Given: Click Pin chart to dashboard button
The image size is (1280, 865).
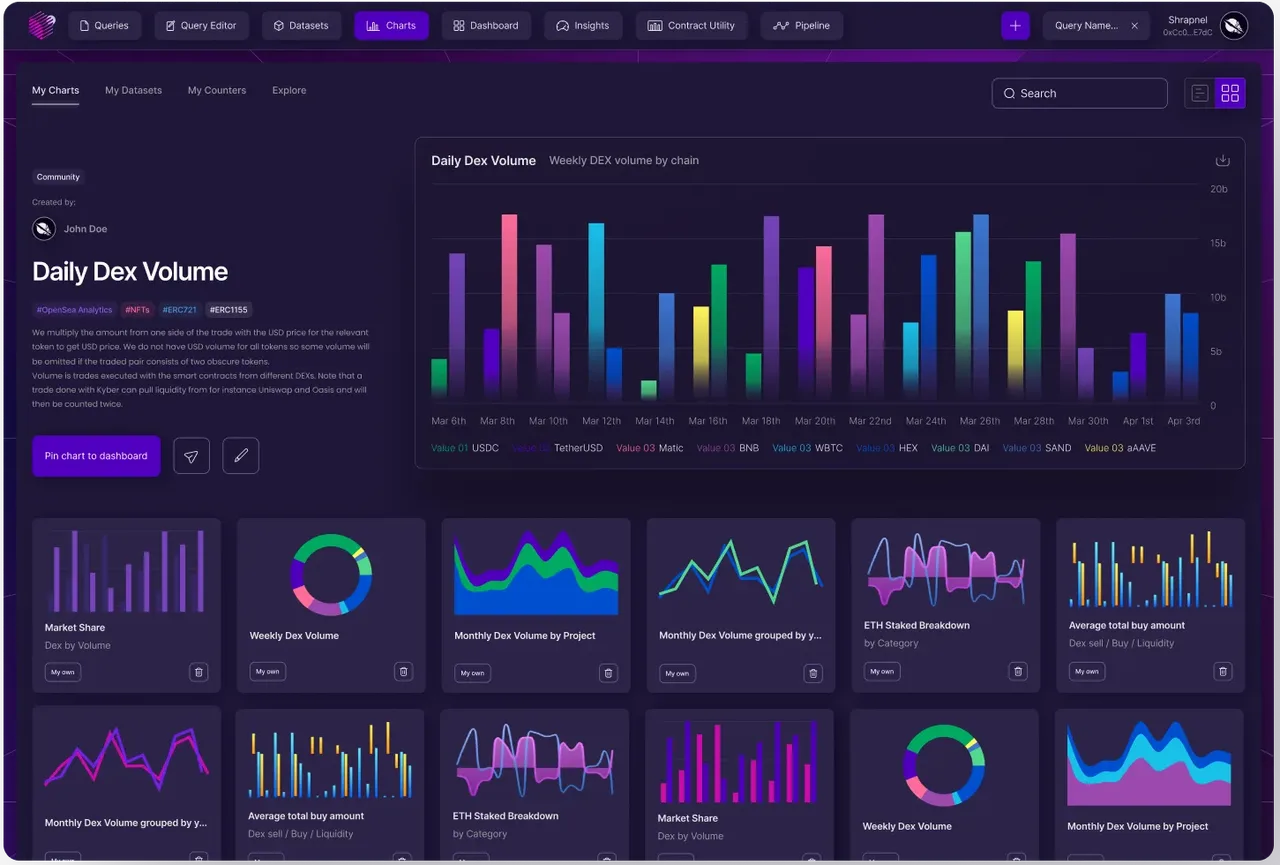Looking at the screenshot, I should (x=96, y=456).
